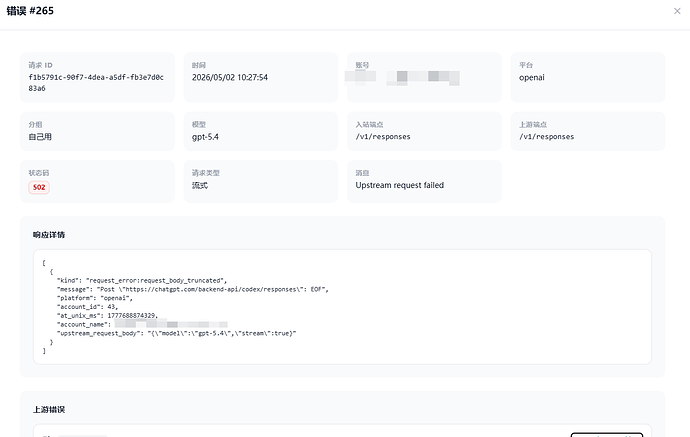Select the model value gpt-5.4
Viewport: 690px width, 437px height.
point(205,137)
